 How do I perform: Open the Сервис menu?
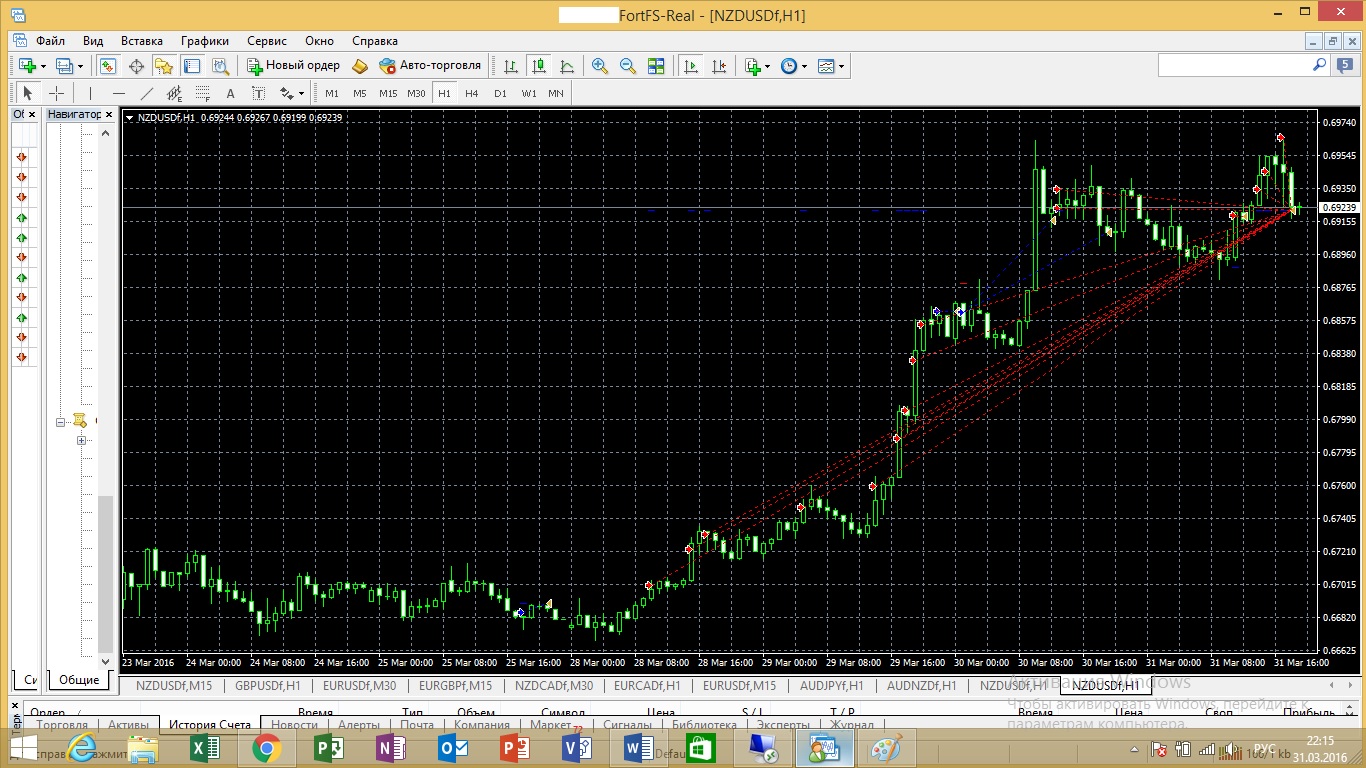coord(267,41)
